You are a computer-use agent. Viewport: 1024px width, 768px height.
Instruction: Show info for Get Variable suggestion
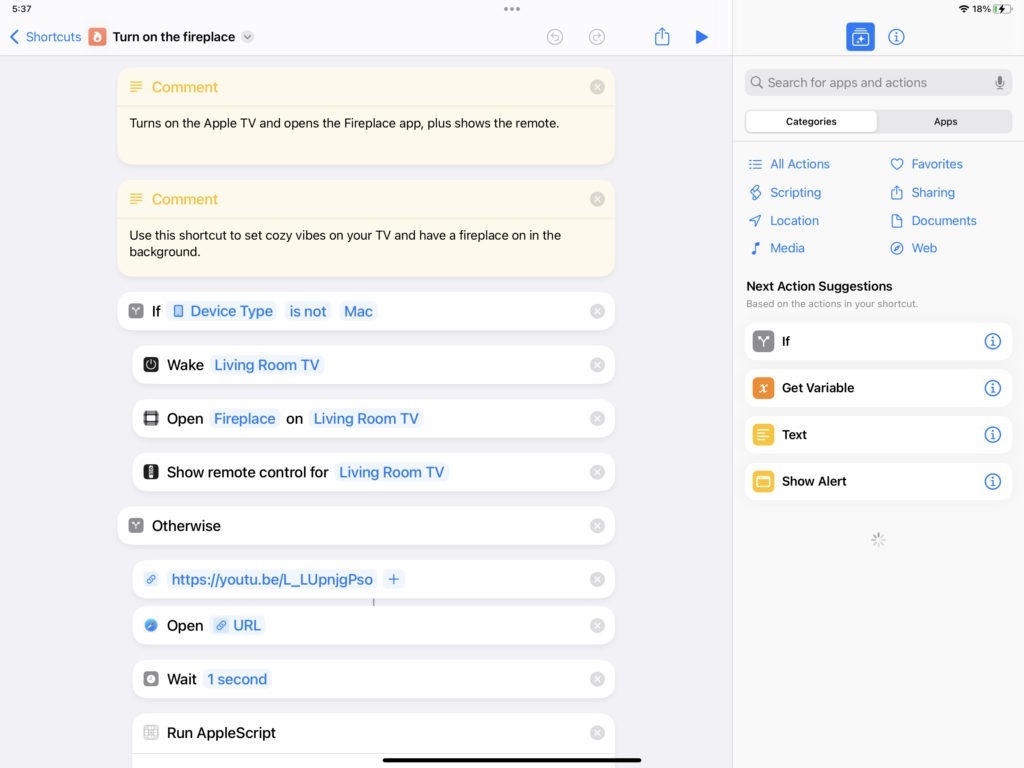point(992,388)
